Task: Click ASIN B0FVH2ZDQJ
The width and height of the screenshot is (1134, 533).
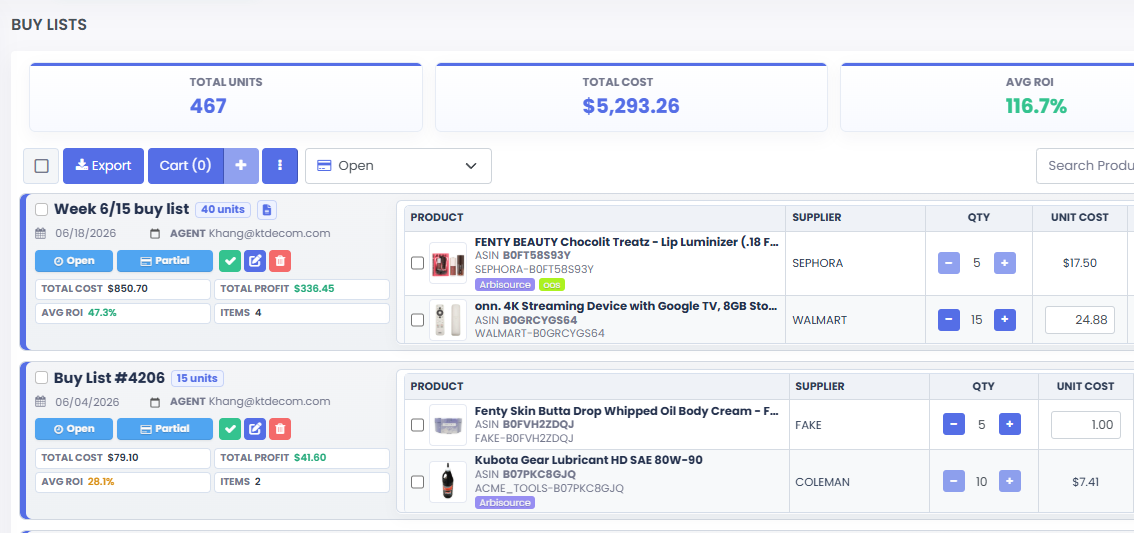Action: point(539,425)
